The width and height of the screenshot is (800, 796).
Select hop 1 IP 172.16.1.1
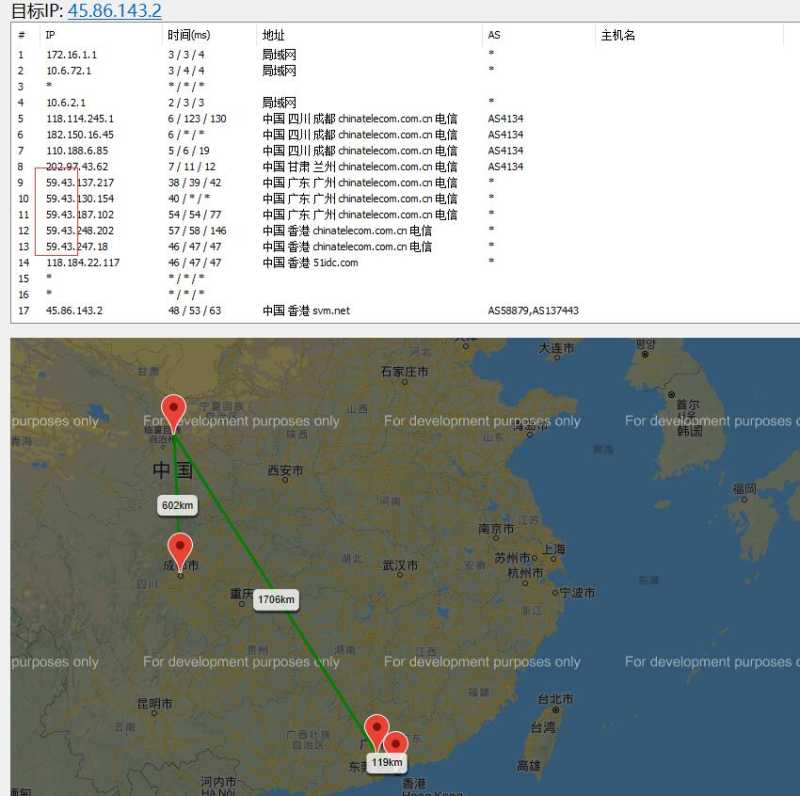(71, 55)
